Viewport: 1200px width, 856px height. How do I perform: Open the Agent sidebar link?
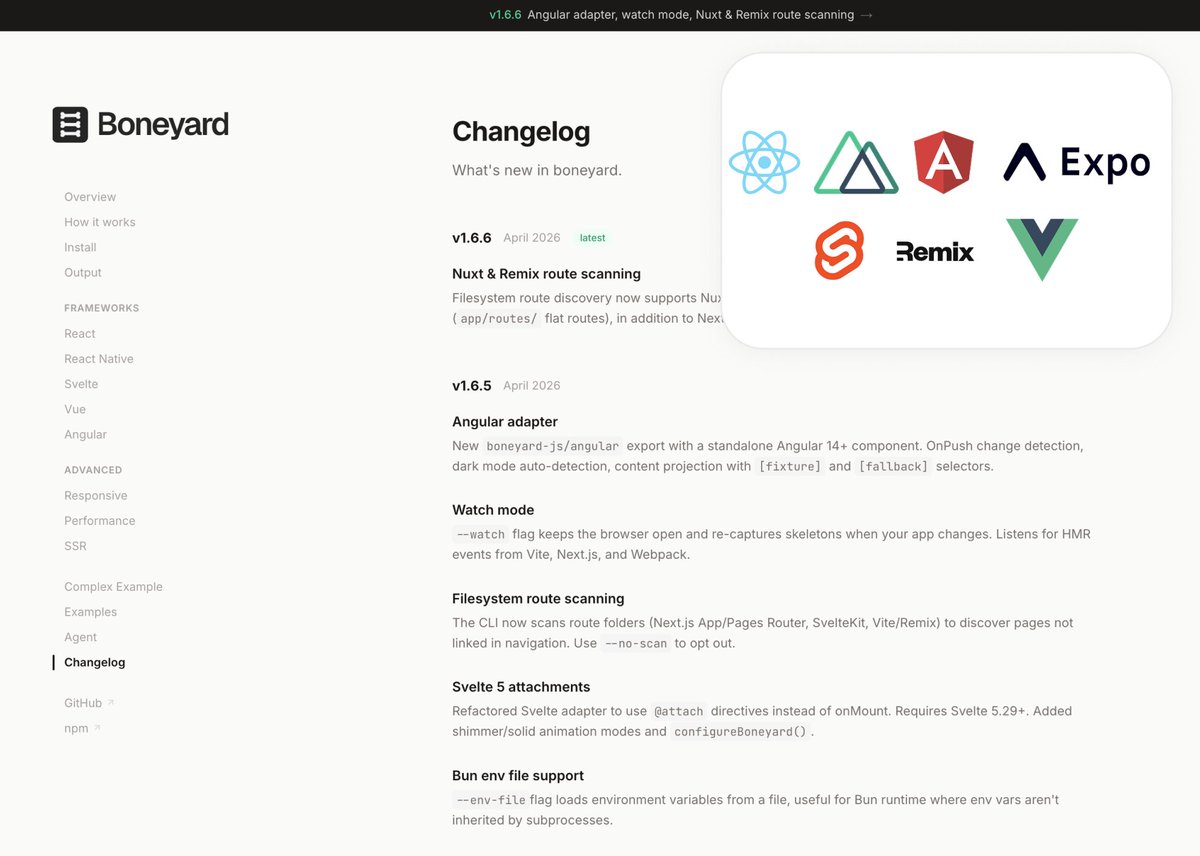pos(80,637)
